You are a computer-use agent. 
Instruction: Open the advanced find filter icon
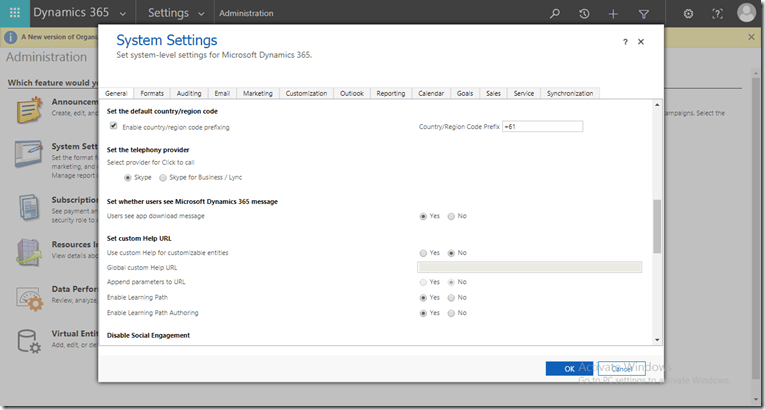pyautogui.click(x=643, y=14)
